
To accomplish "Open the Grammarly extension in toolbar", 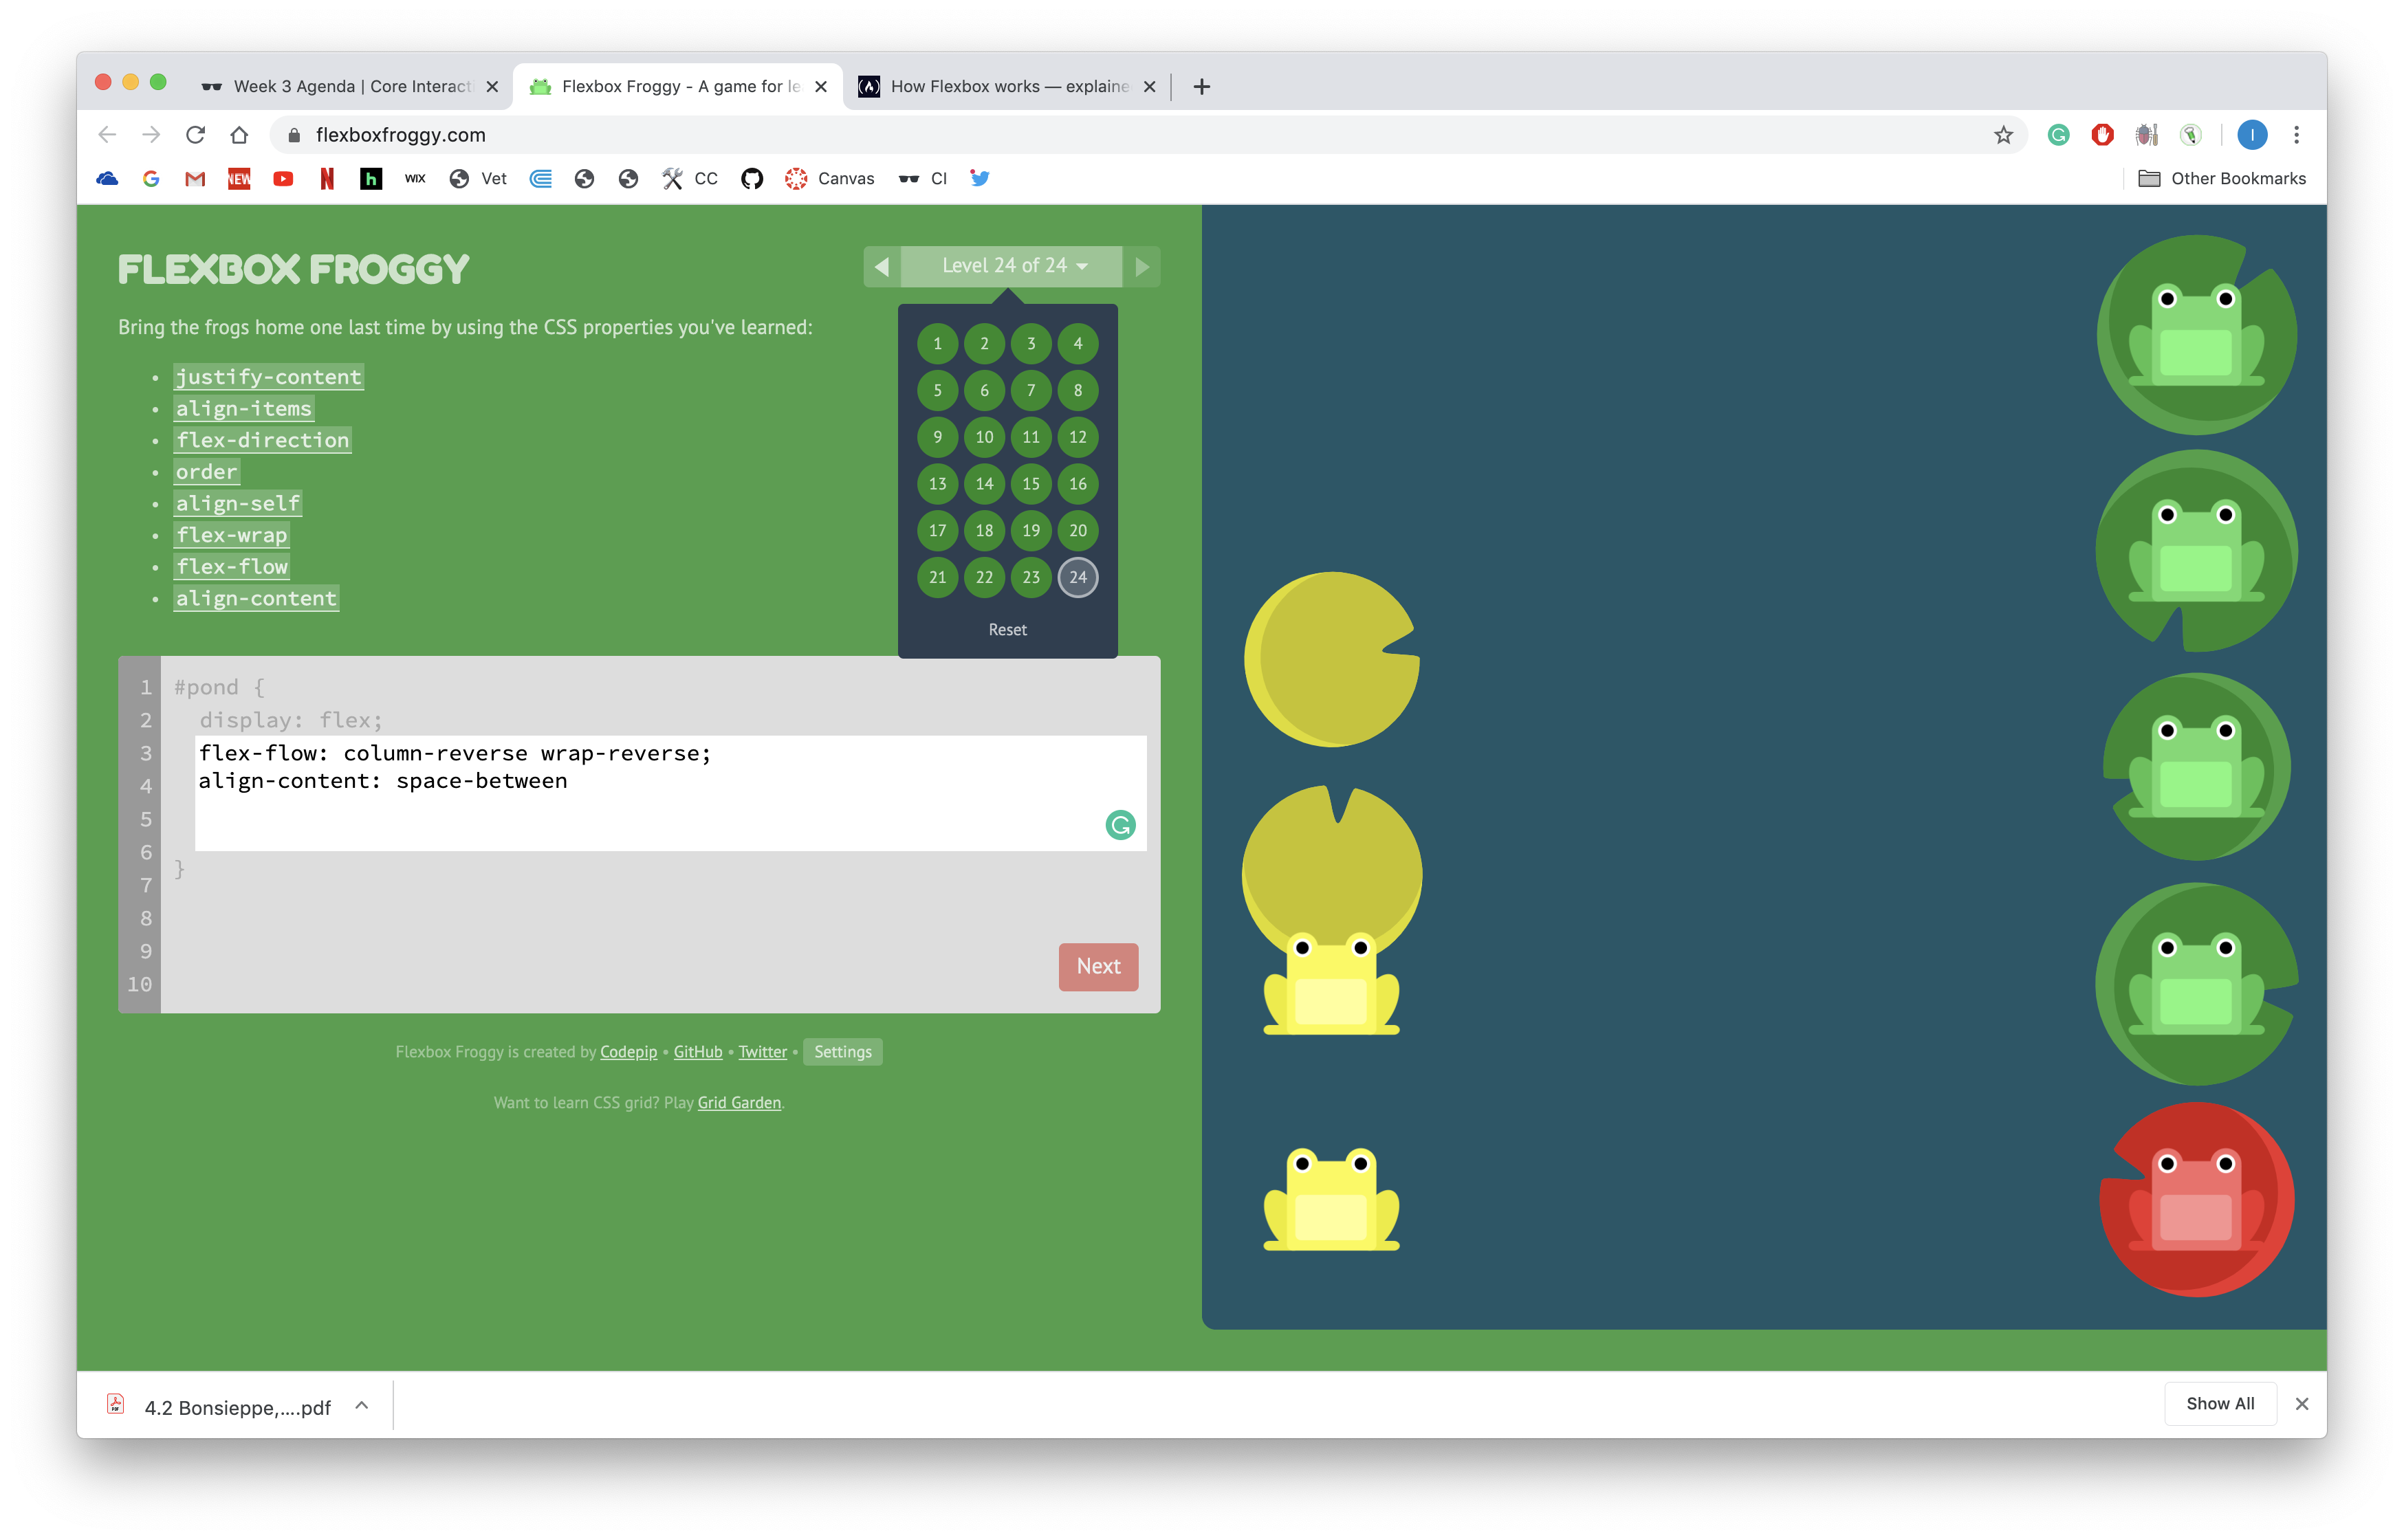I will 2058,135.
